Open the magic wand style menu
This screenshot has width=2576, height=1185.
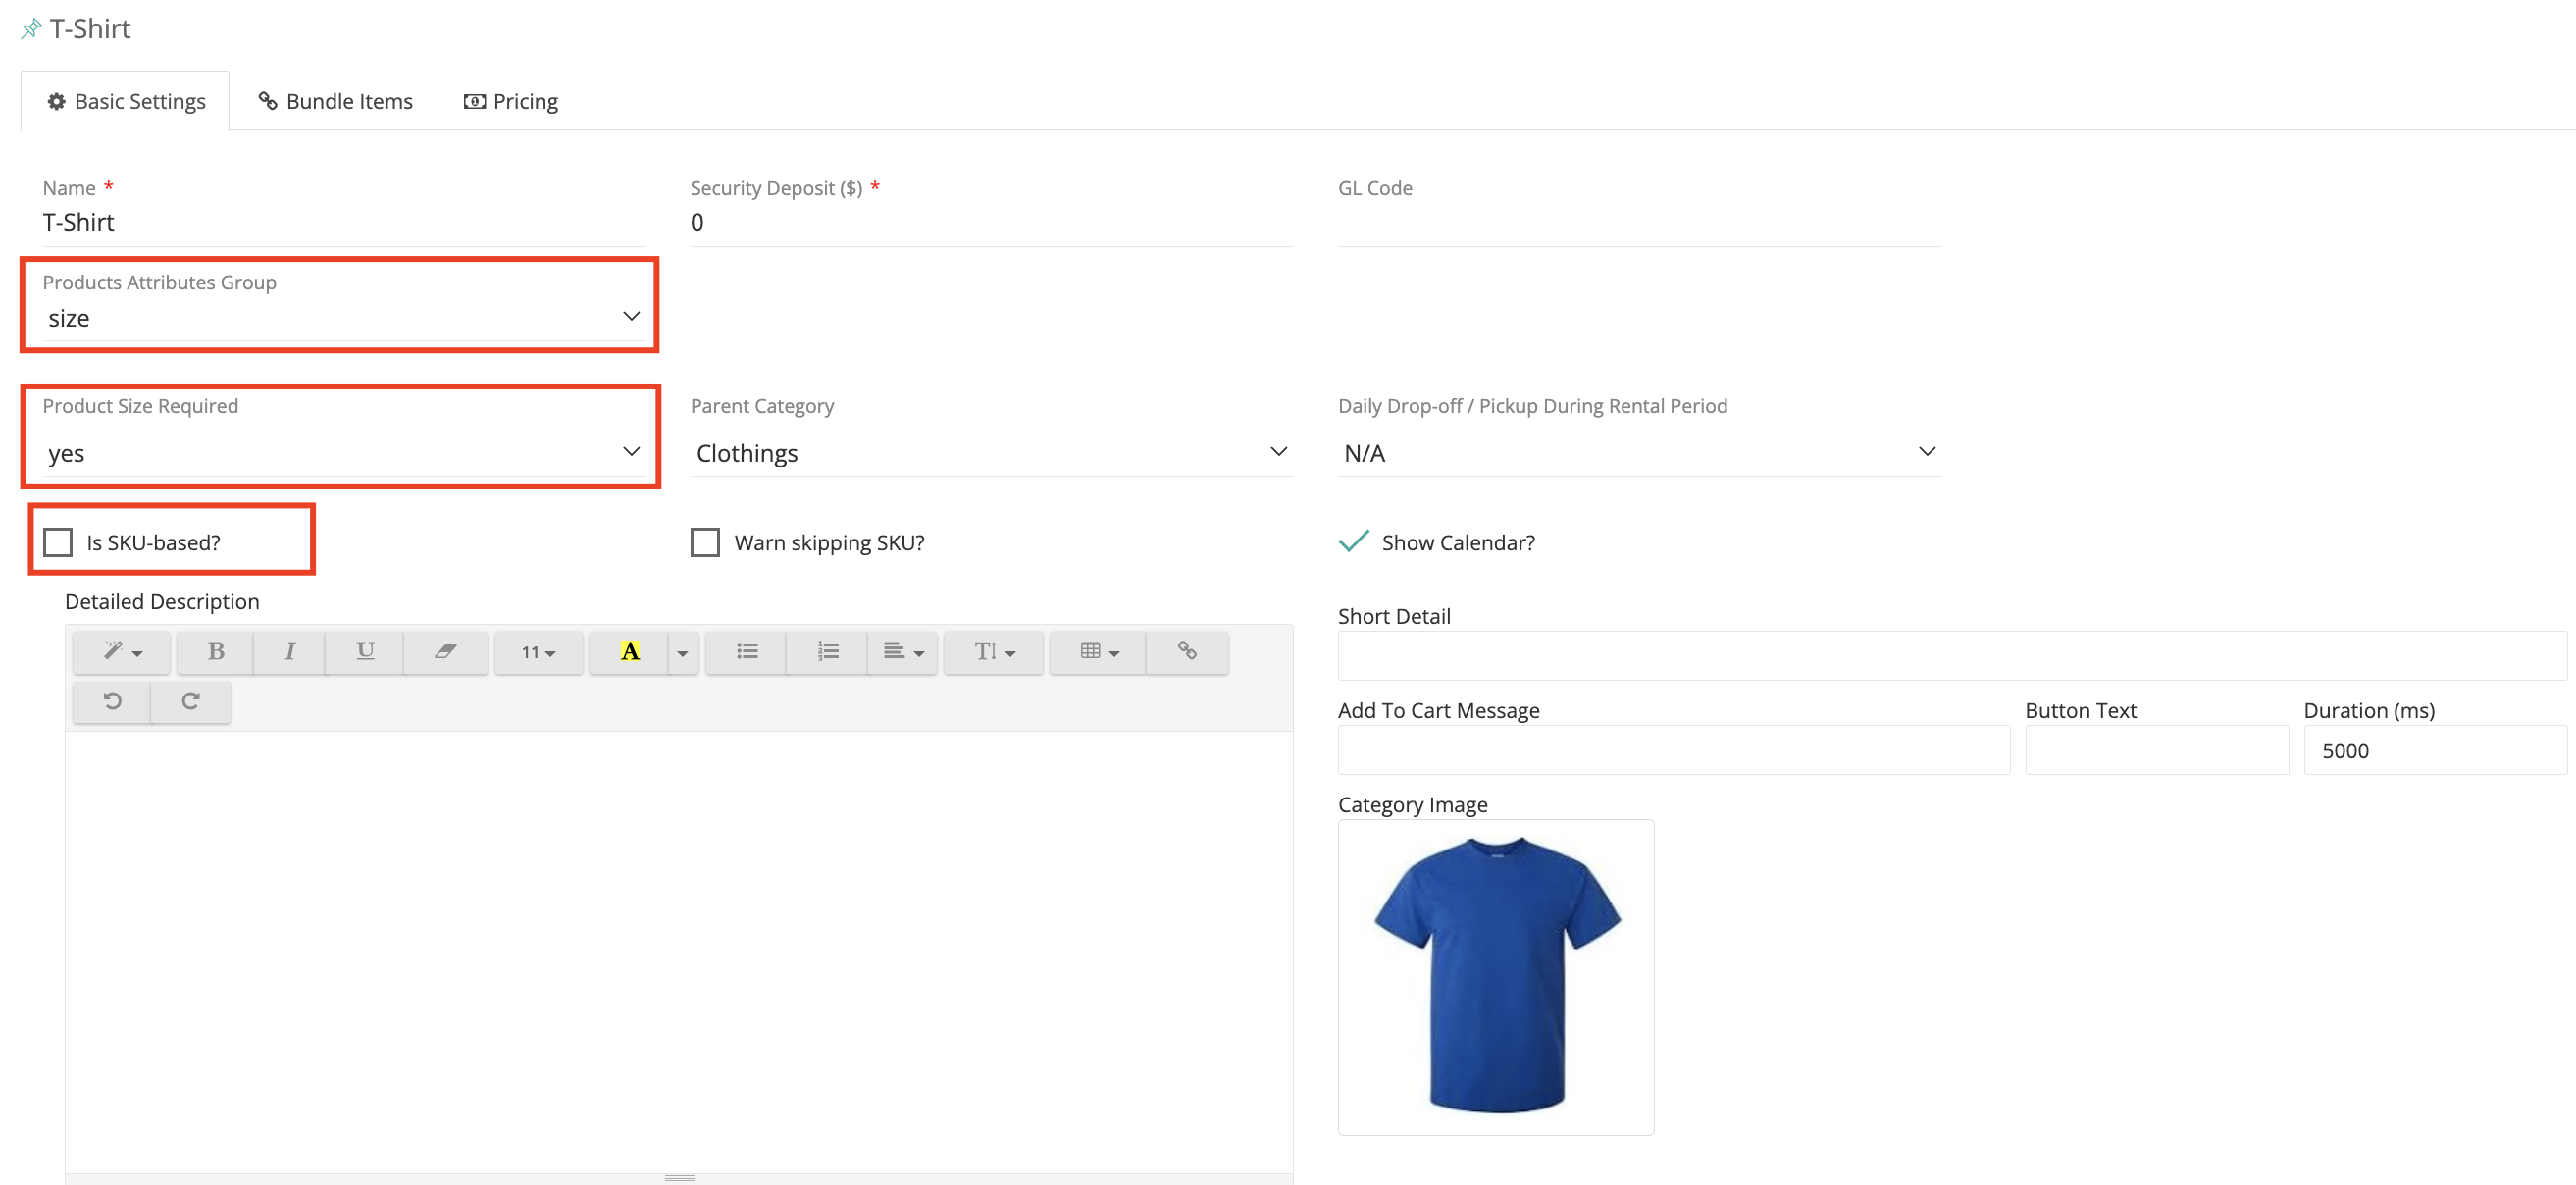coord(122,652)
